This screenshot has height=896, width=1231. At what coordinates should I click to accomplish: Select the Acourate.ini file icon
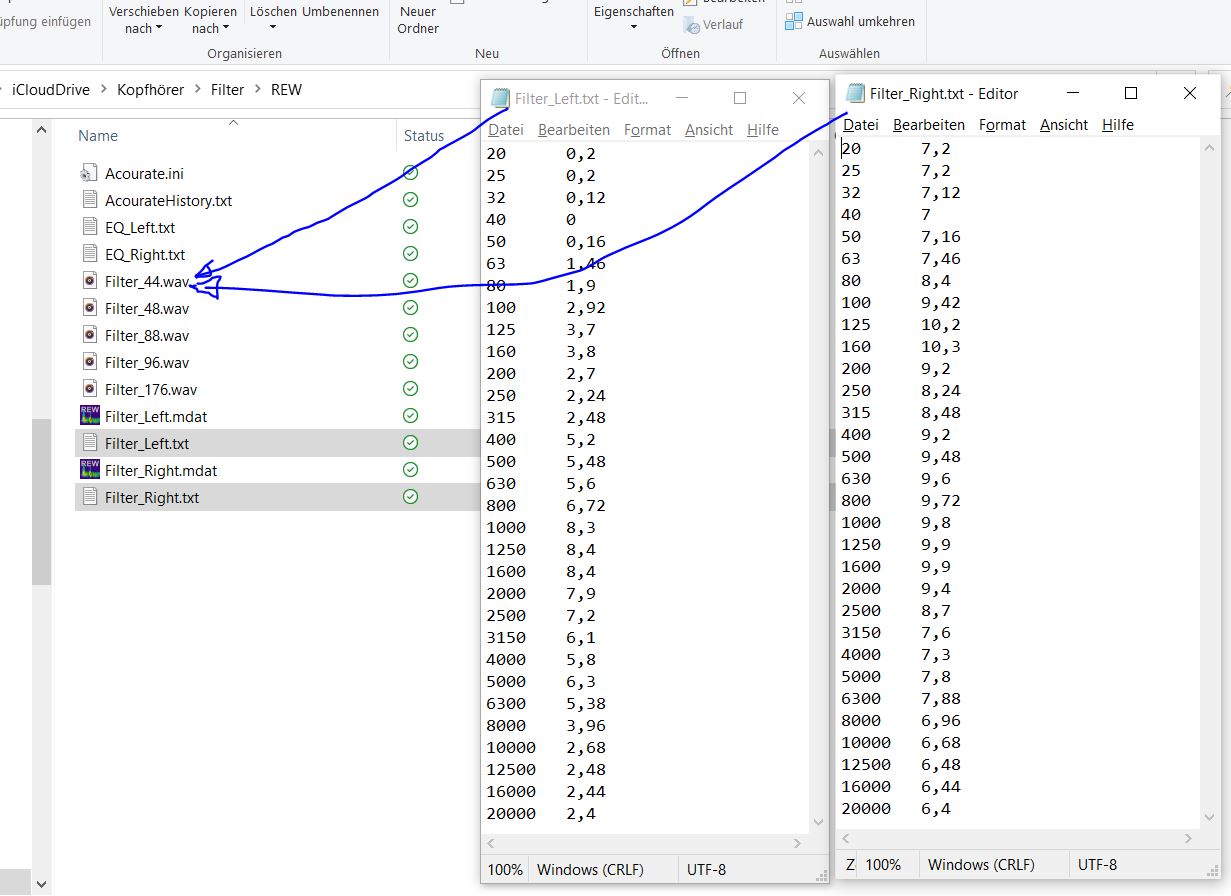[x=89, y=173]
